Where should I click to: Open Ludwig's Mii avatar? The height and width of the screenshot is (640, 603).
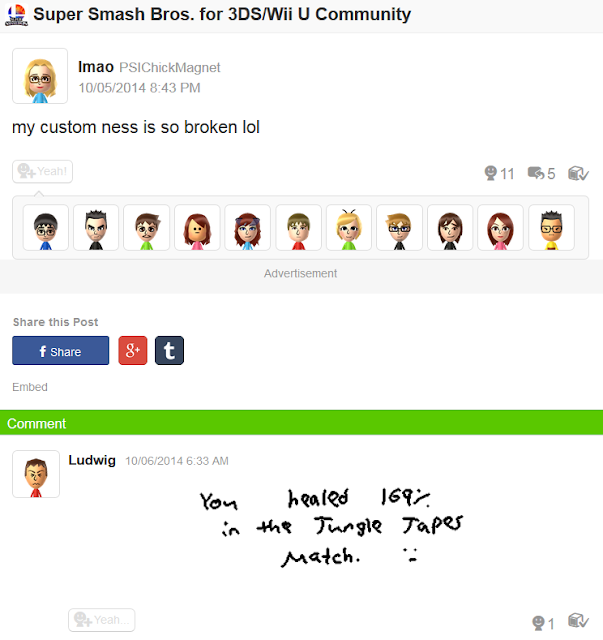click(36, 474)
